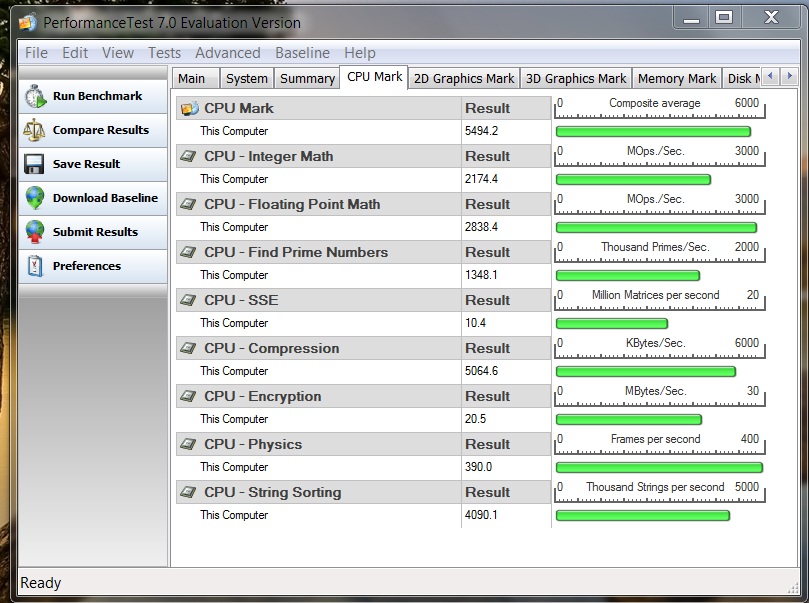
Task: Click the chip icon beside CPU - String Sorting
Action: [x=188, y=492]
